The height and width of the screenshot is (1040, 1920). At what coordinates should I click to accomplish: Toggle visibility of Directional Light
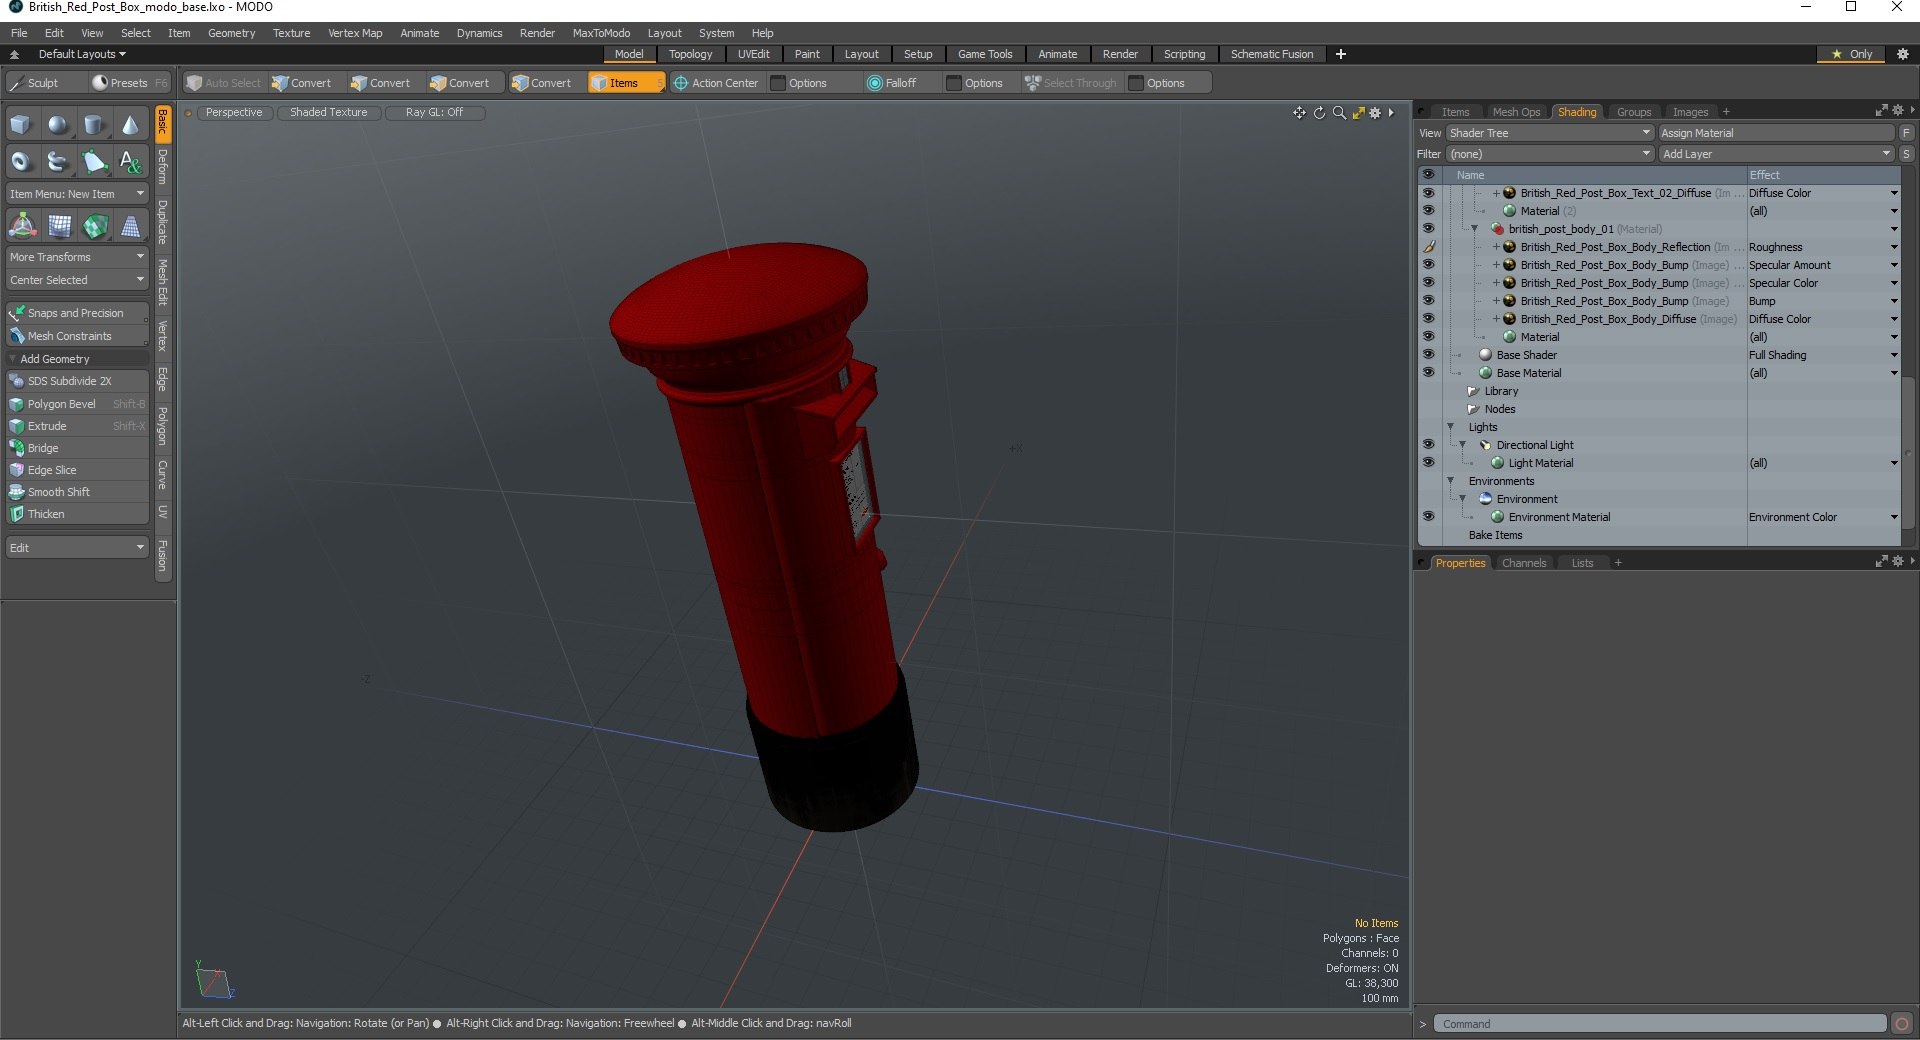coord(1428,445)
